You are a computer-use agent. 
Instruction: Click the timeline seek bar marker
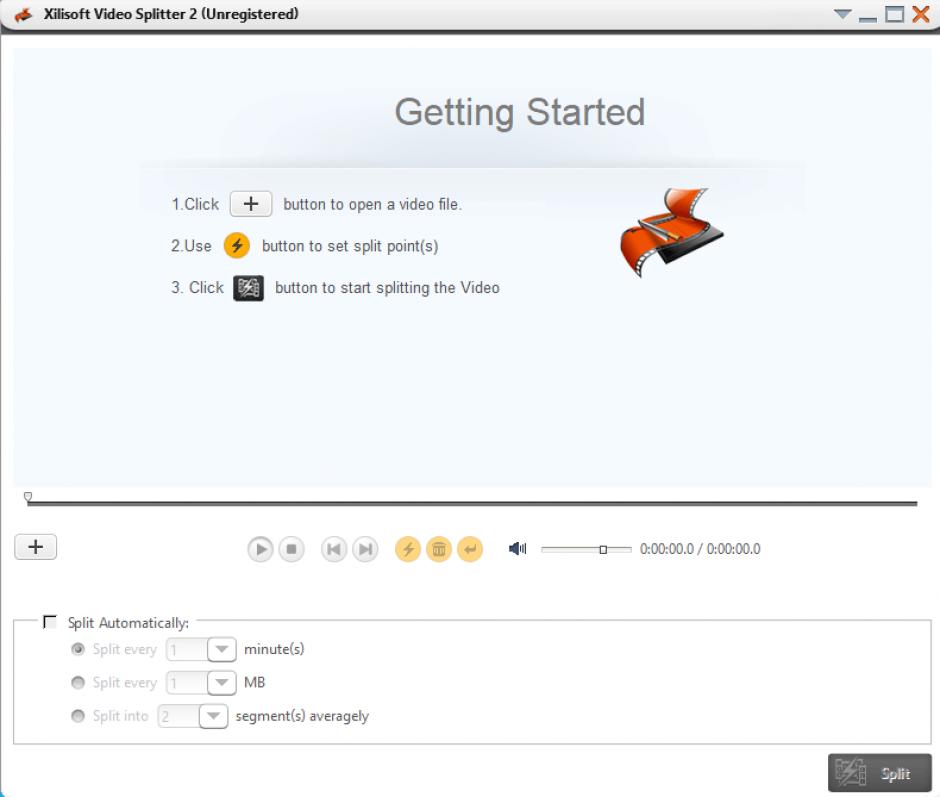(x=28, y=497)
